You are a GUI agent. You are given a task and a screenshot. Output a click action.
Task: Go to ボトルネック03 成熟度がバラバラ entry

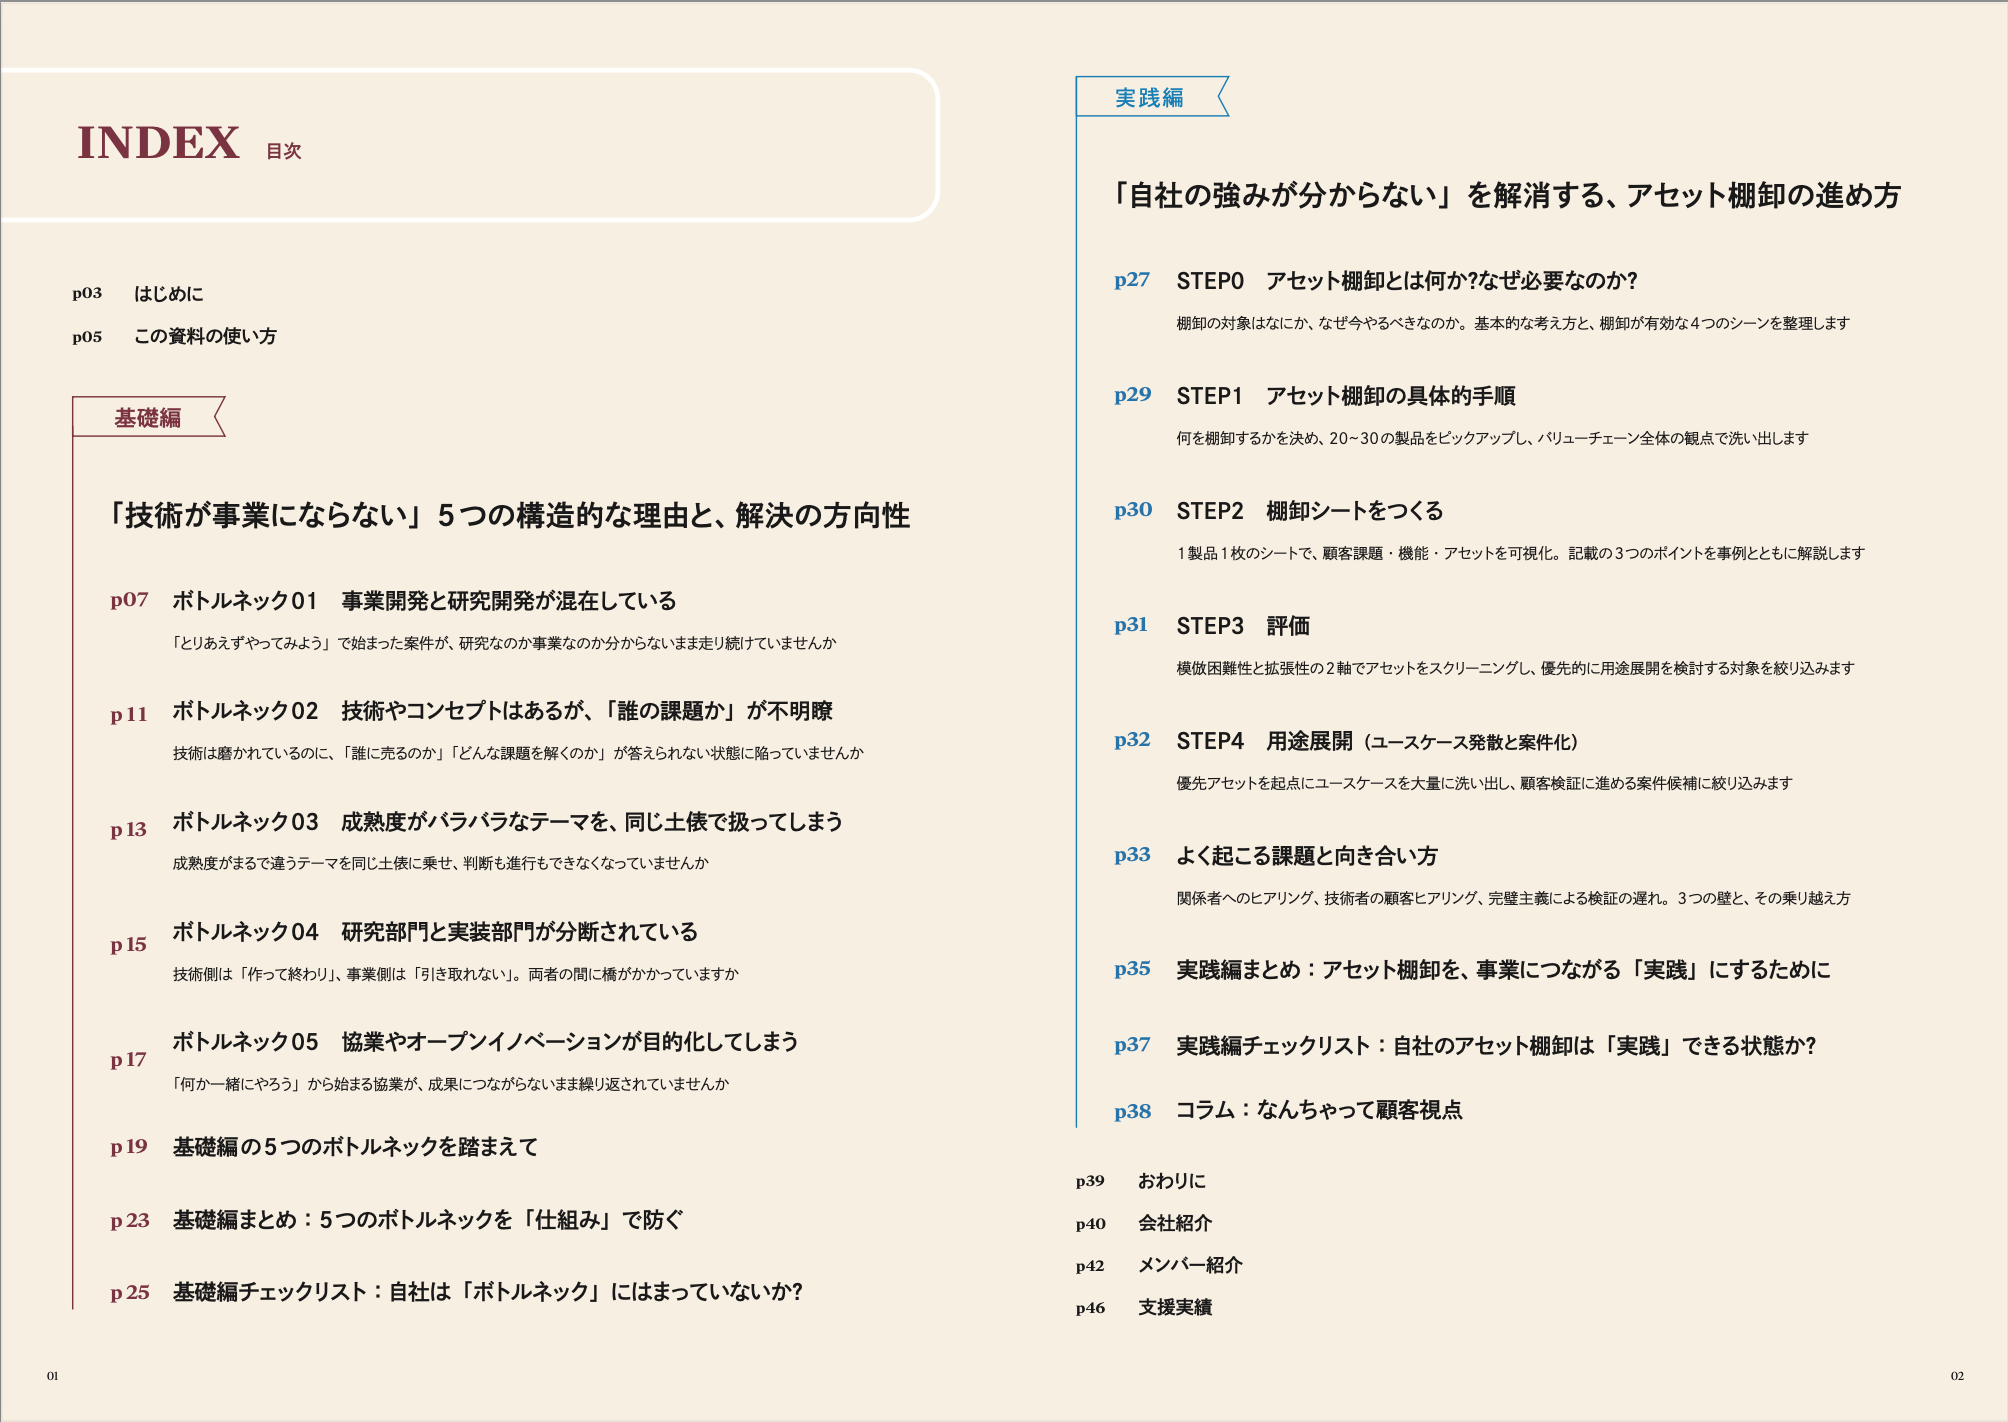(507, 822)
